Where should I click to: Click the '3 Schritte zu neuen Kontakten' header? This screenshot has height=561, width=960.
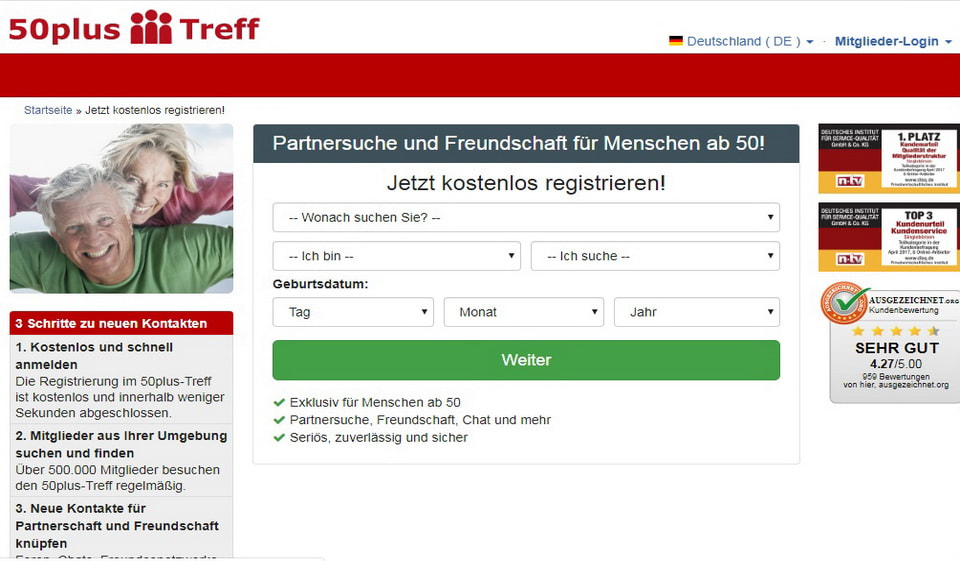[121, 323]
